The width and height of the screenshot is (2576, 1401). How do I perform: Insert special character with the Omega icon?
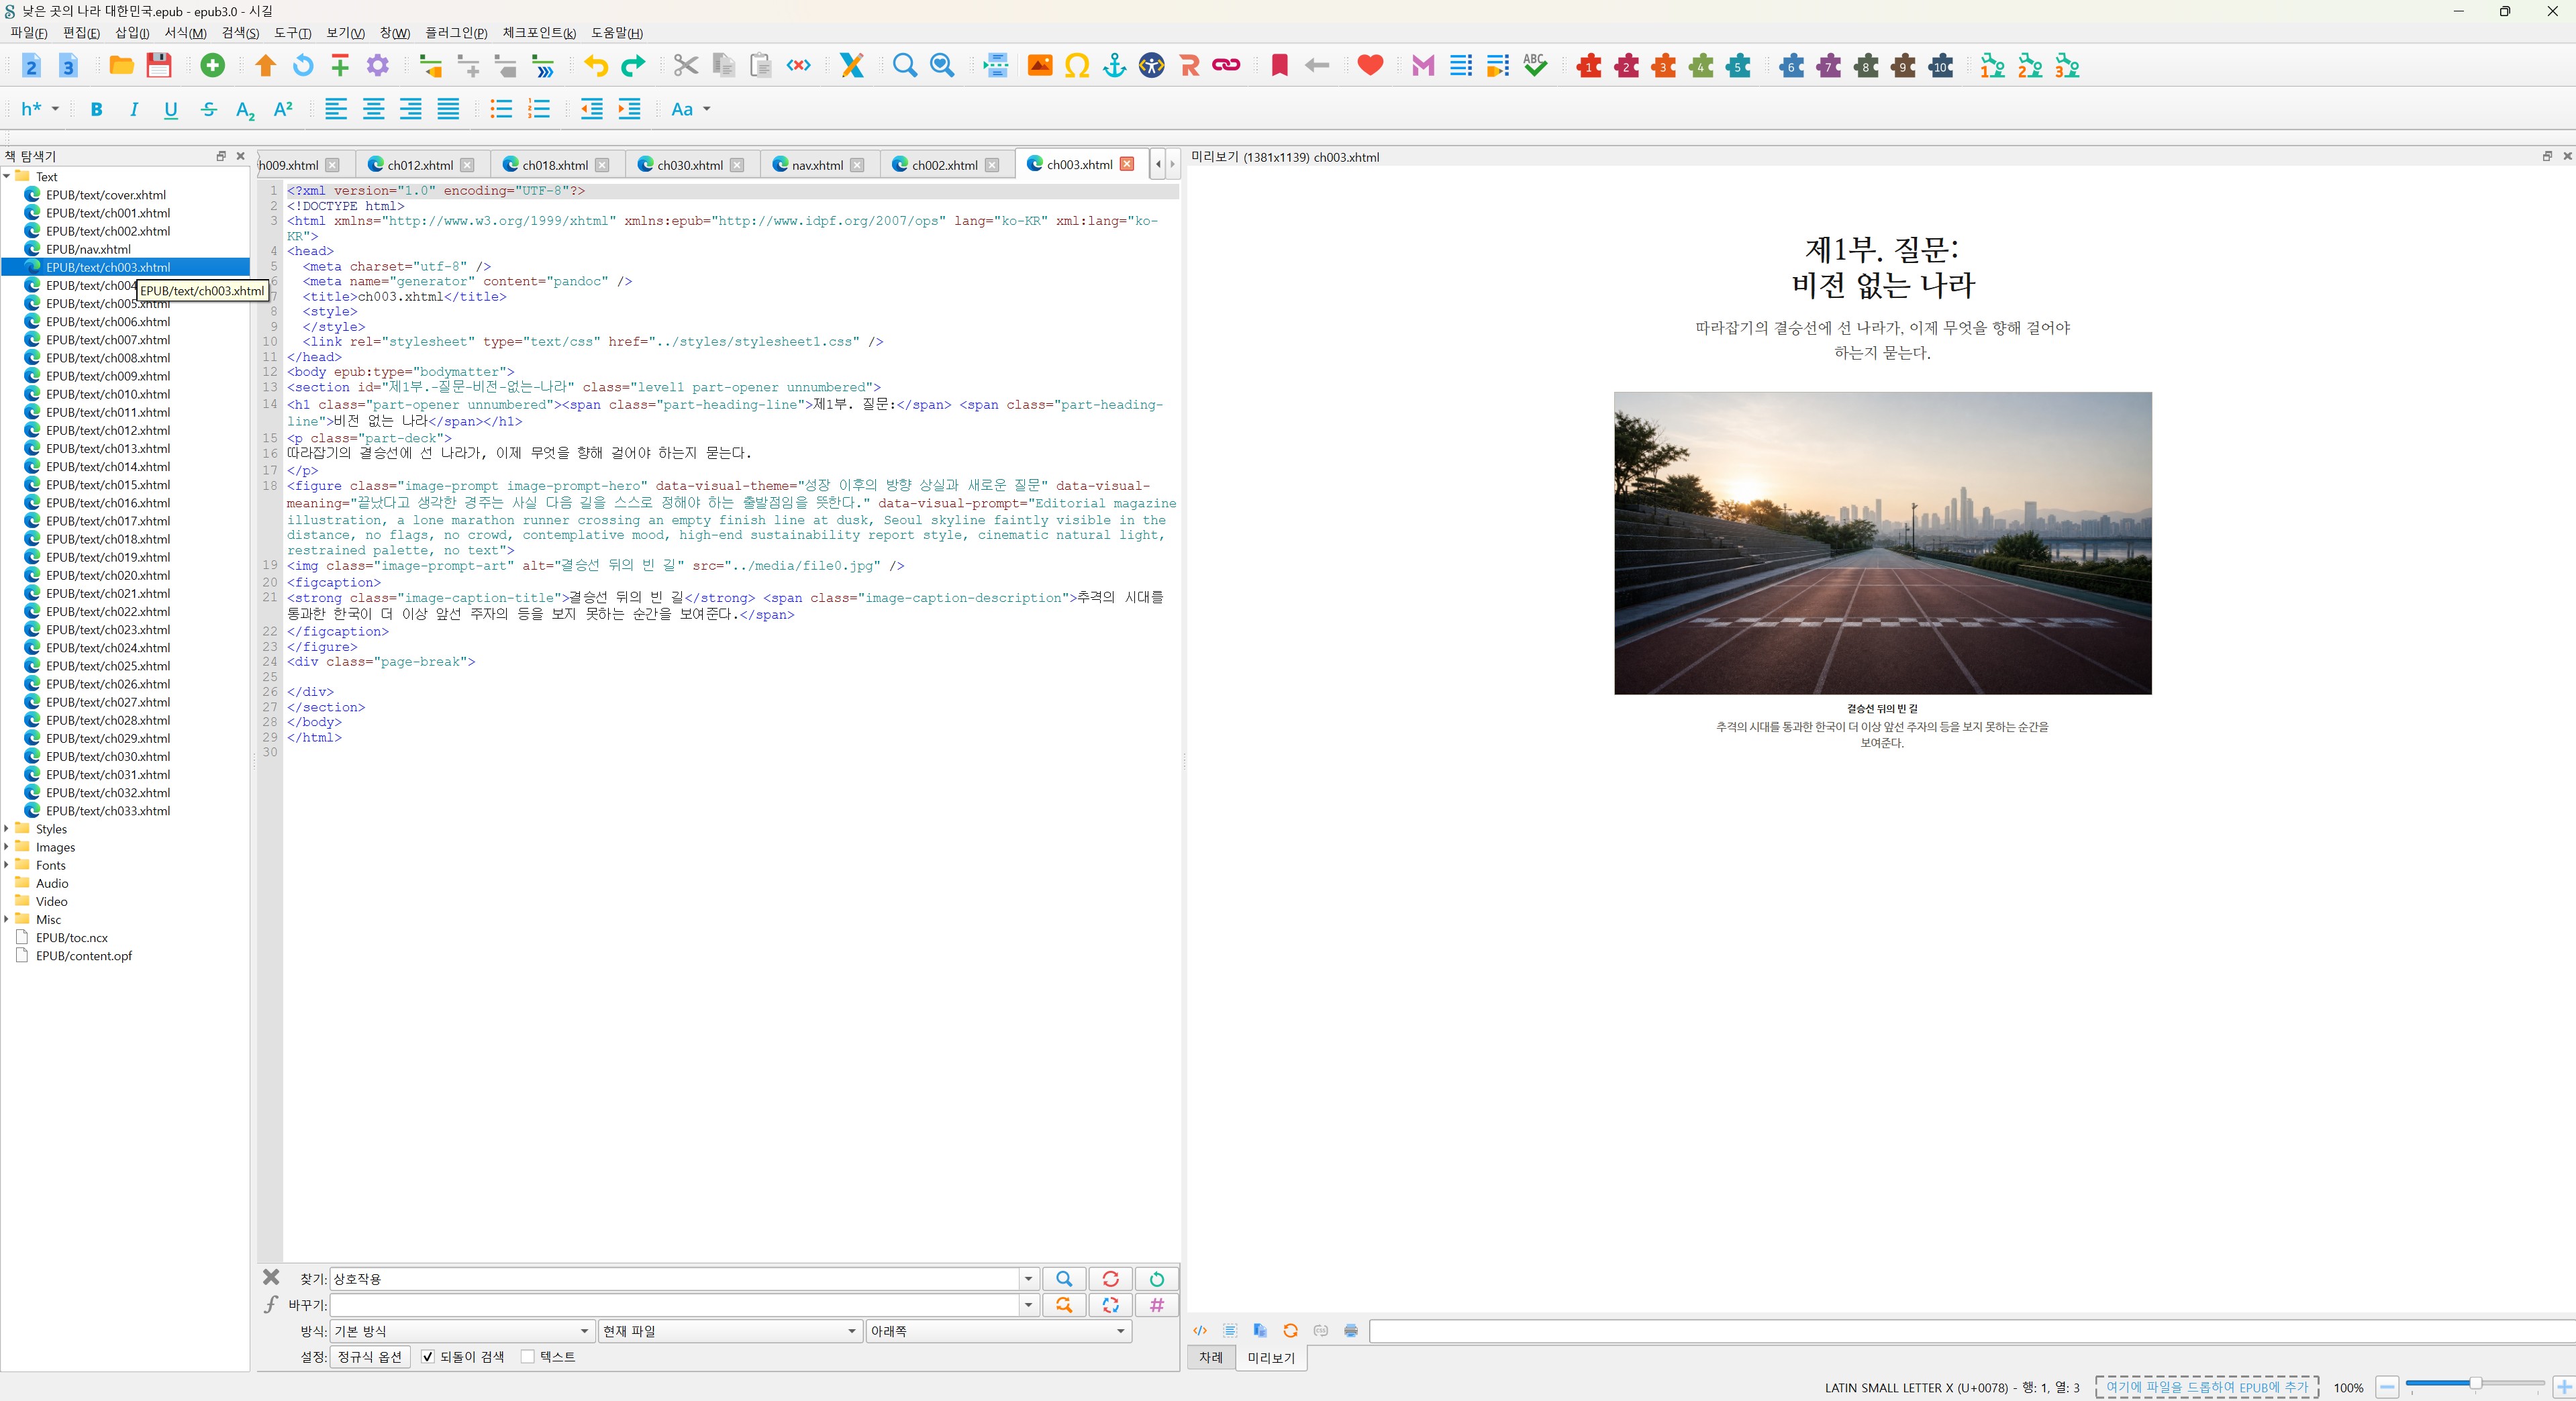(x=1077, y=66)
